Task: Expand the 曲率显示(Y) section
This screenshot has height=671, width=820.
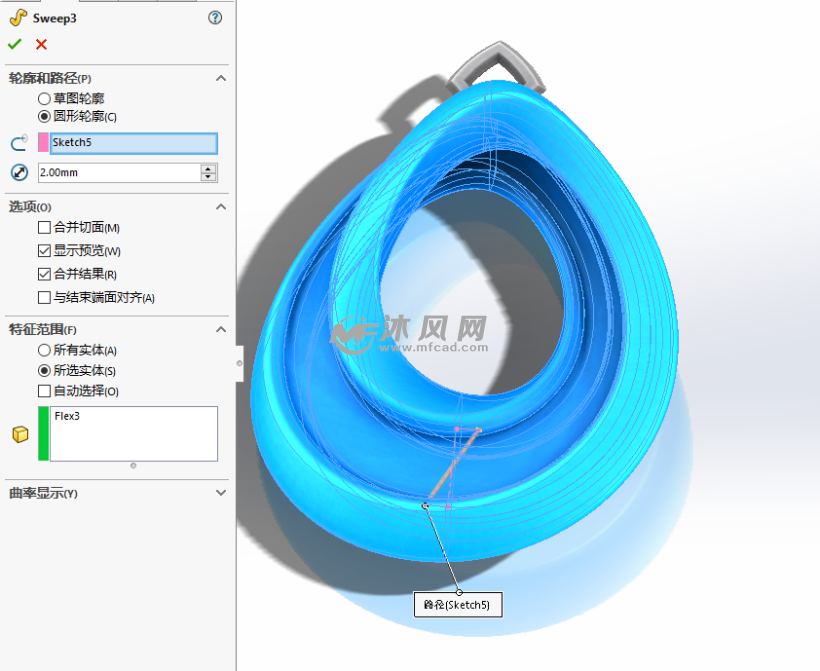Action: (x=221, y=493)
